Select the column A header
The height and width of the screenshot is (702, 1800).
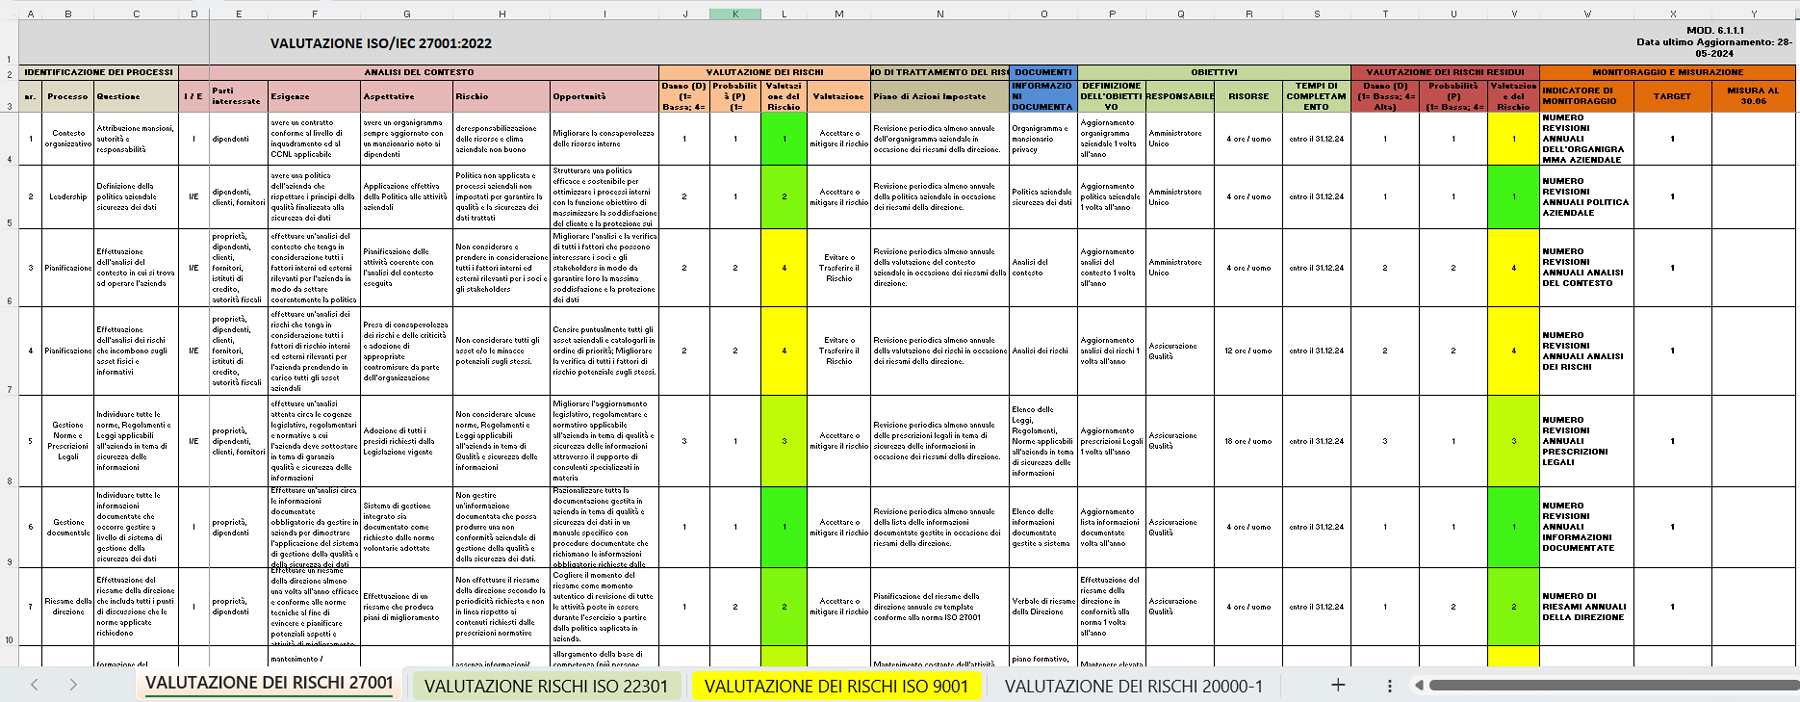click(x=30, y=14)
